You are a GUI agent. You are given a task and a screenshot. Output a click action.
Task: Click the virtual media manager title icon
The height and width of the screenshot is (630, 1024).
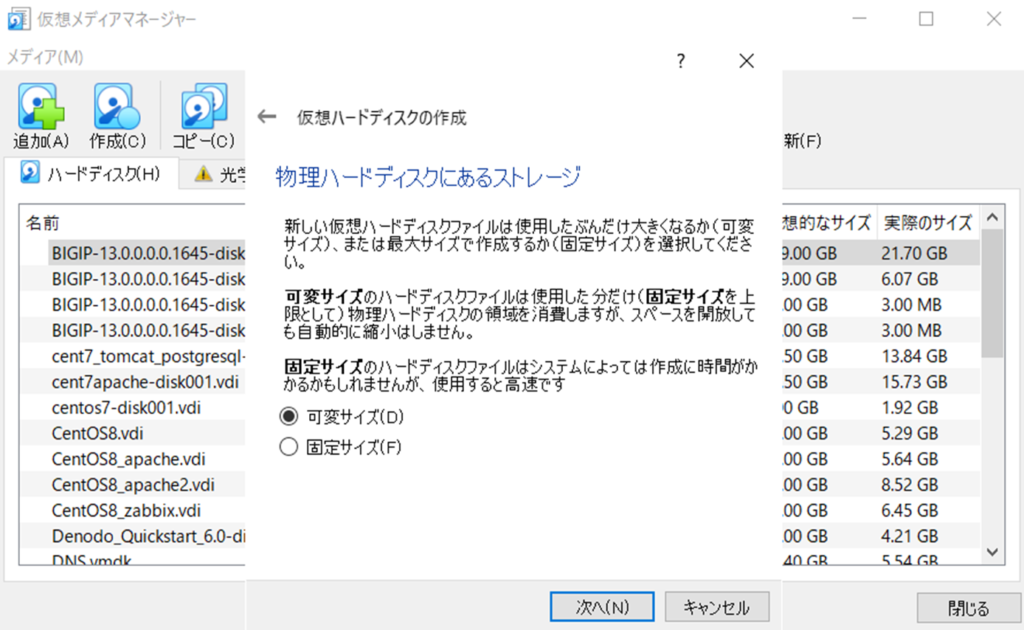pos(18,19)
